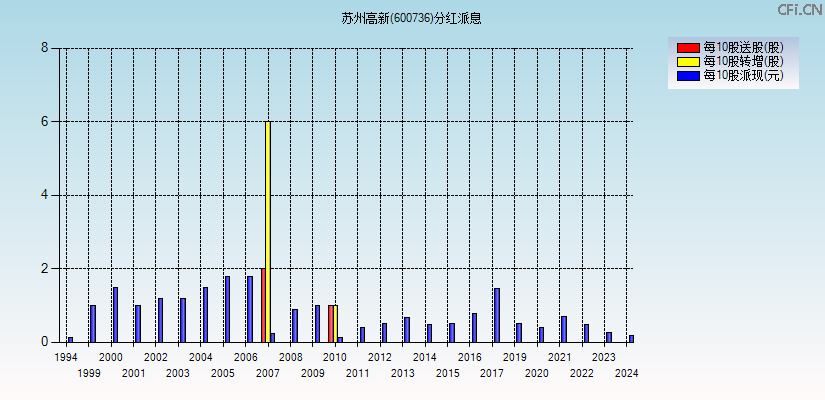Click the chart title 苏州高新(600736)分红派息
825x400 pixels.
point(411,19)
